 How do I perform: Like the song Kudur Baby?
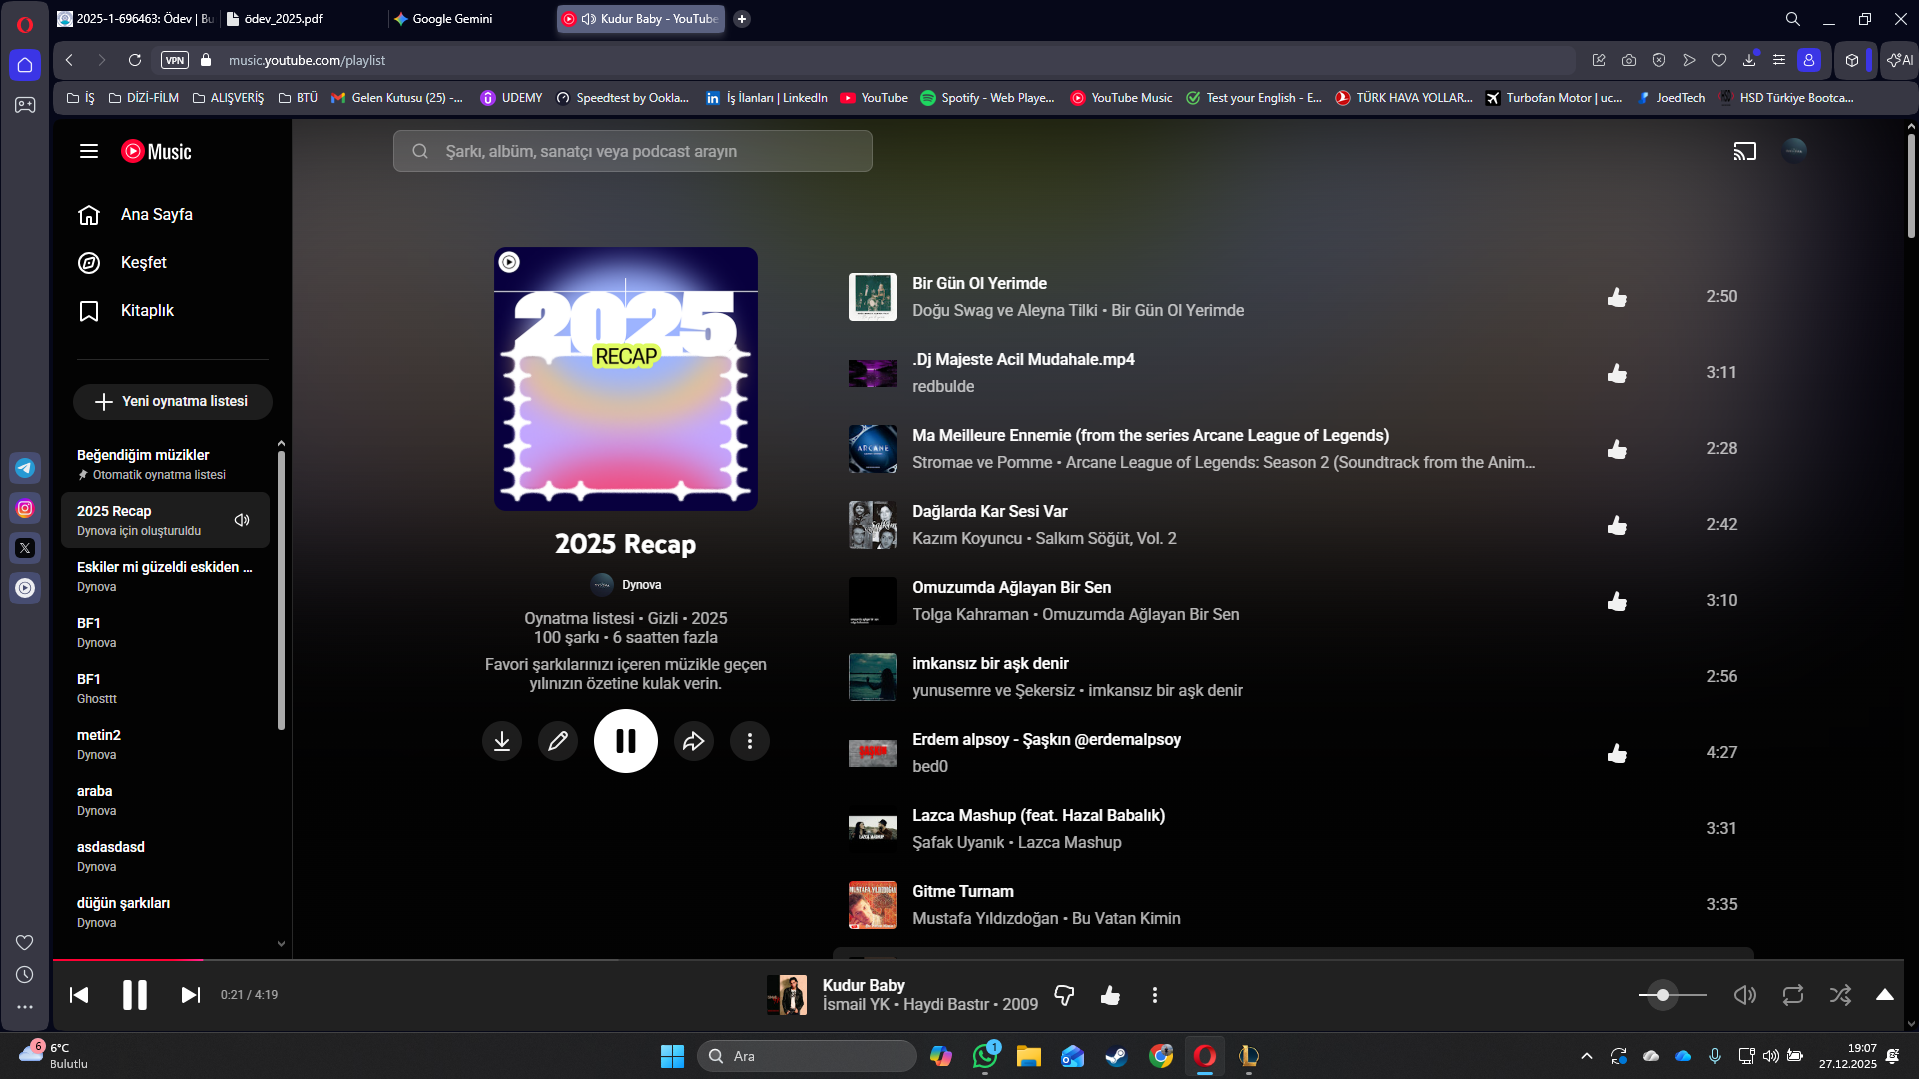coord(1110,995)
